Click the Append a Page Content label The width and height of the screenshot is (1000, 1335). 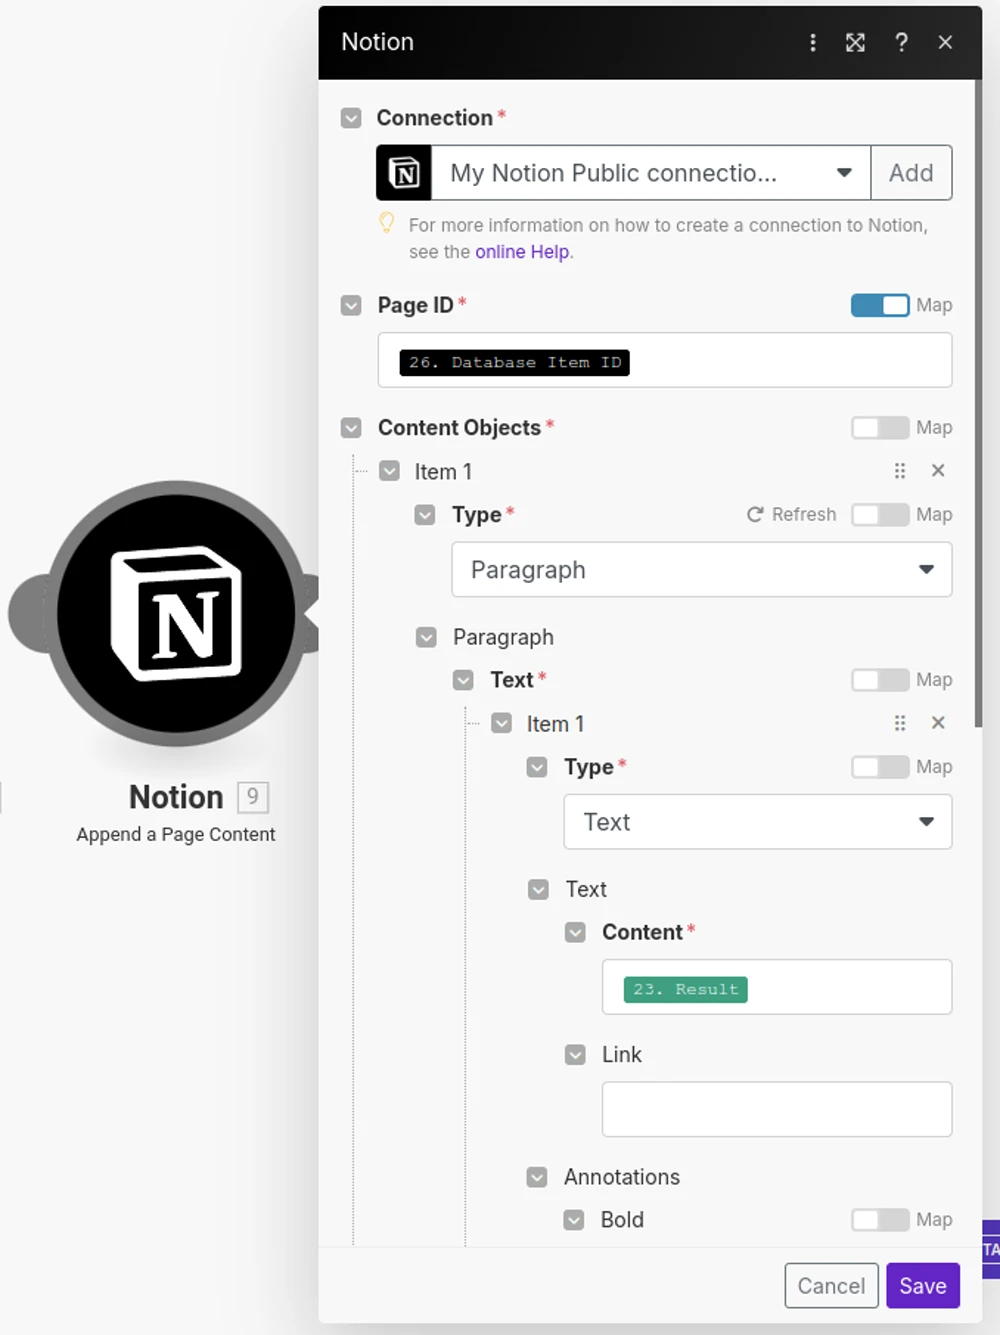tap(176, 834)
